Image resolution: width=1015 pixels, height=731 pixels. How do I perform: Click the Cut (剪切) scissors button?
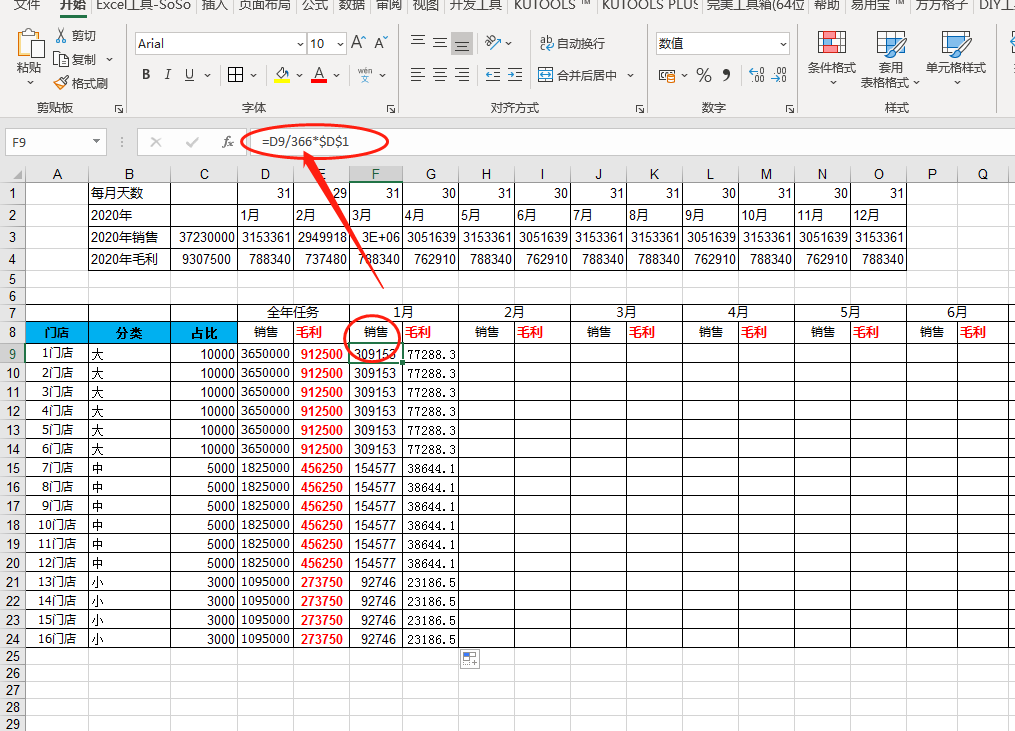pos(76,36)
